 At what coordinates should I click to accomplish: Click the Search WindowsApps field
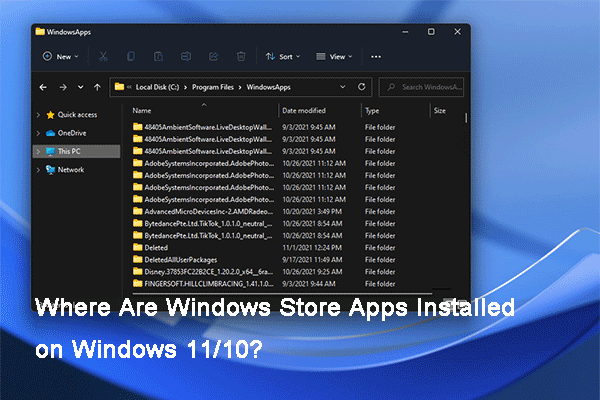click(x=421, y=87)
